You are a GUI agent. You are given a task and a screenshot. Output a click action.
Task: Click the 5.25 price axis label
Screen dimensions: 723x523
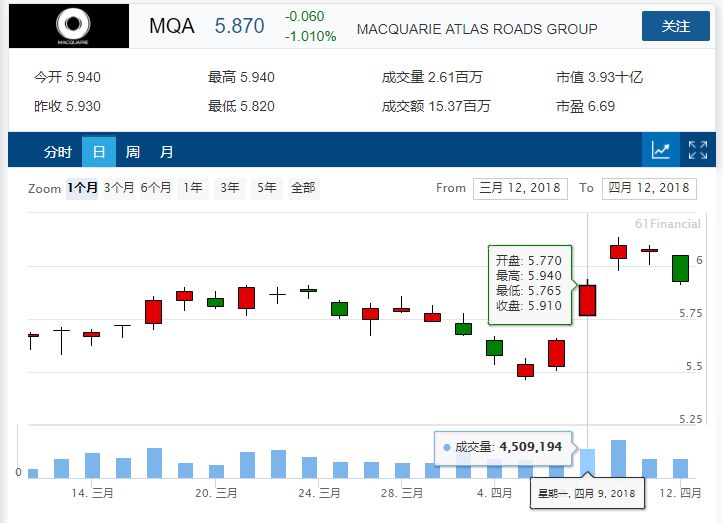[x=690, y=419]
